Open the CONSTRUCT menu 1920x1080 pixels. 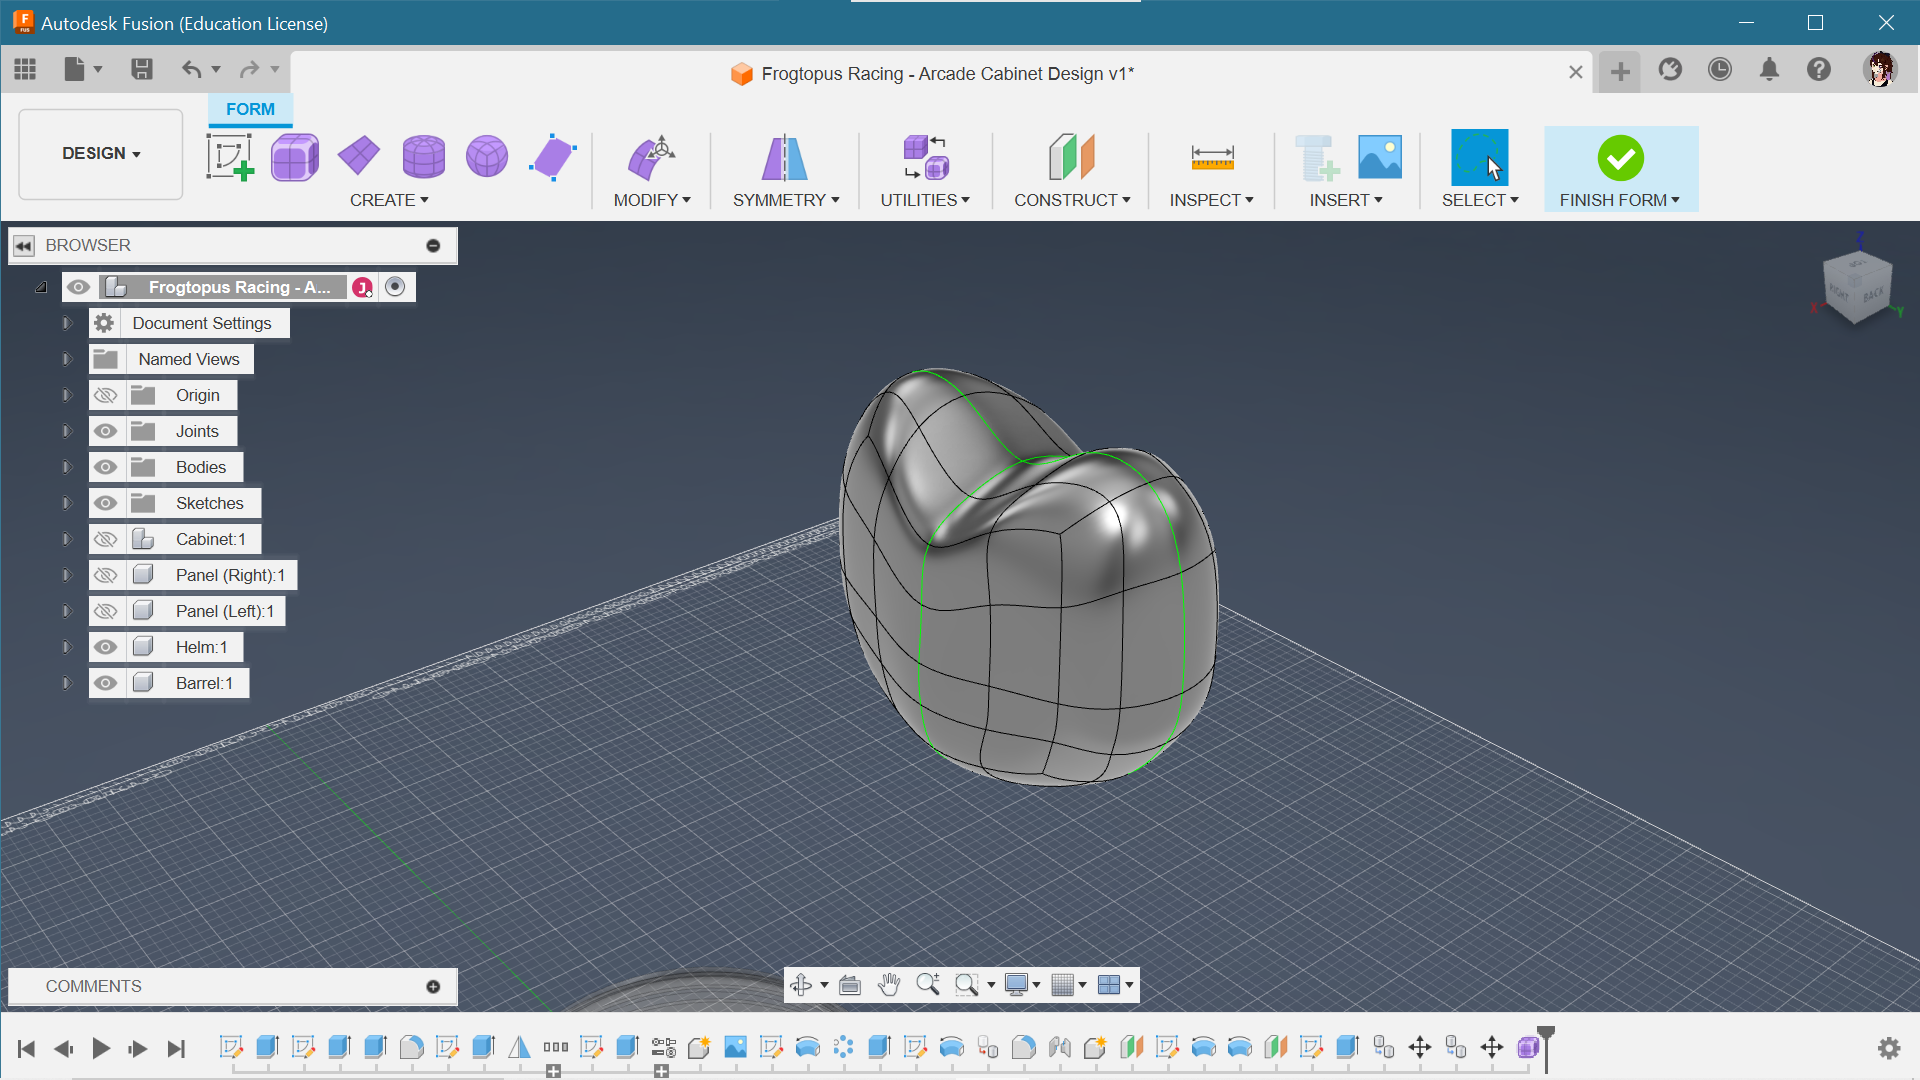[x=1072, y=200]
